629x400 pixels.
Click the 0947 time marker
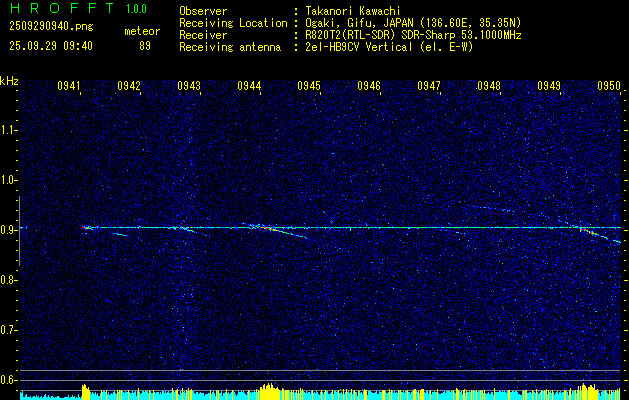(429, 85)
